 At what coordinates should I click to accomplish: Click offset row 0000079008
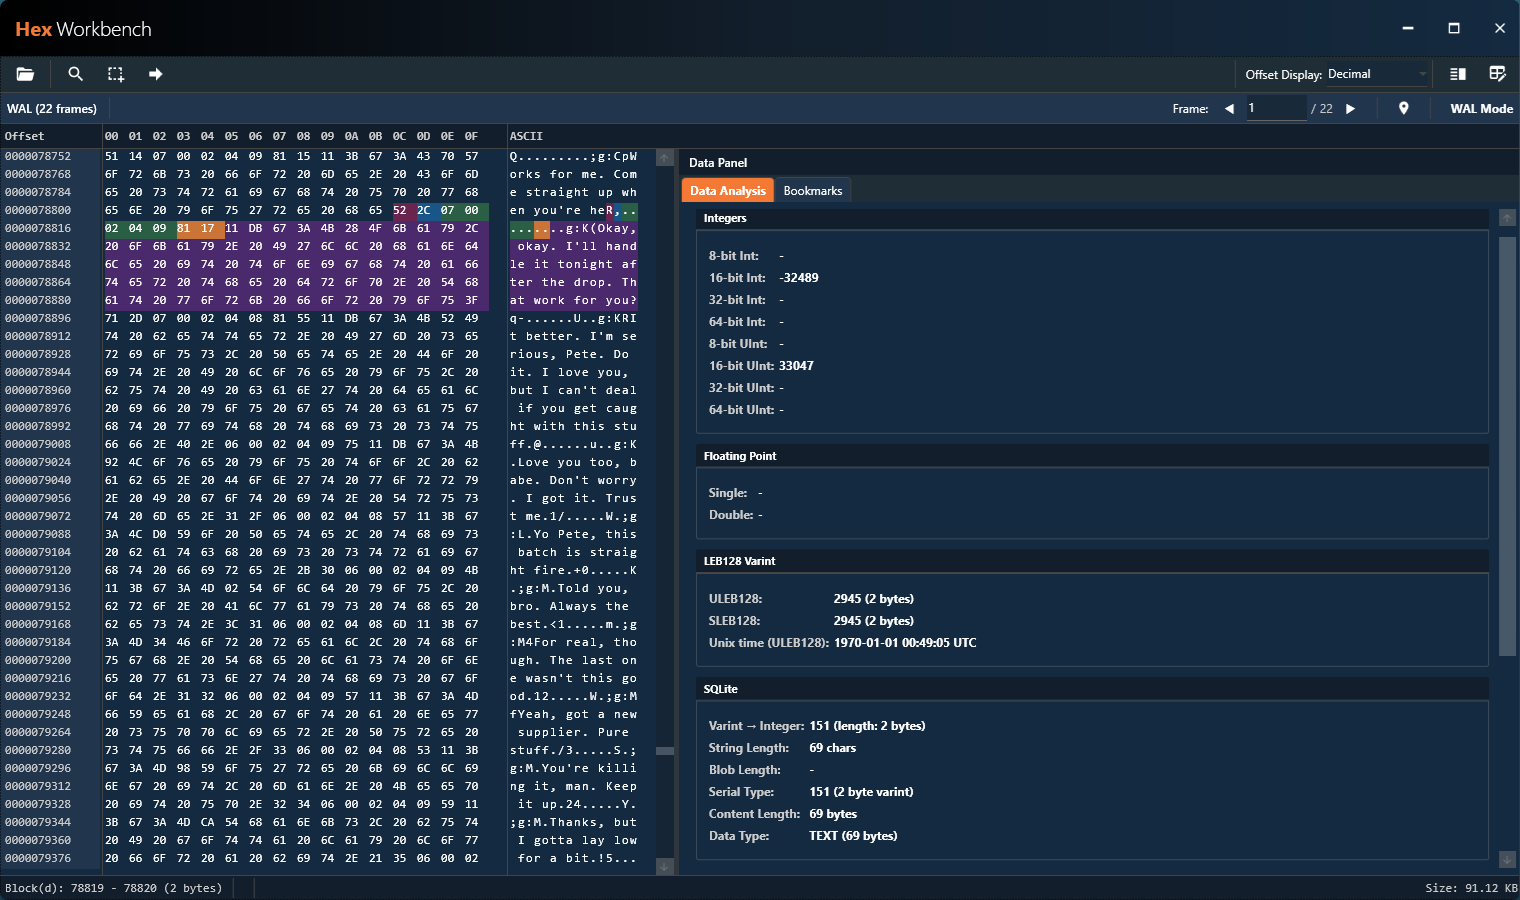tap(38, 444)
